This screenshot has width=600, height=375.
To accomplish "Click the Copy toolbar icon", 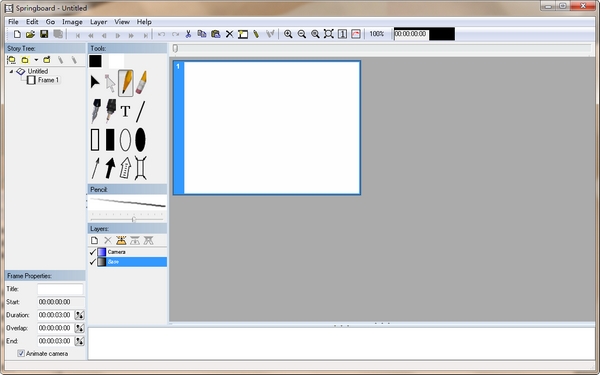I will pyautogui.click(x=202, y=34).
